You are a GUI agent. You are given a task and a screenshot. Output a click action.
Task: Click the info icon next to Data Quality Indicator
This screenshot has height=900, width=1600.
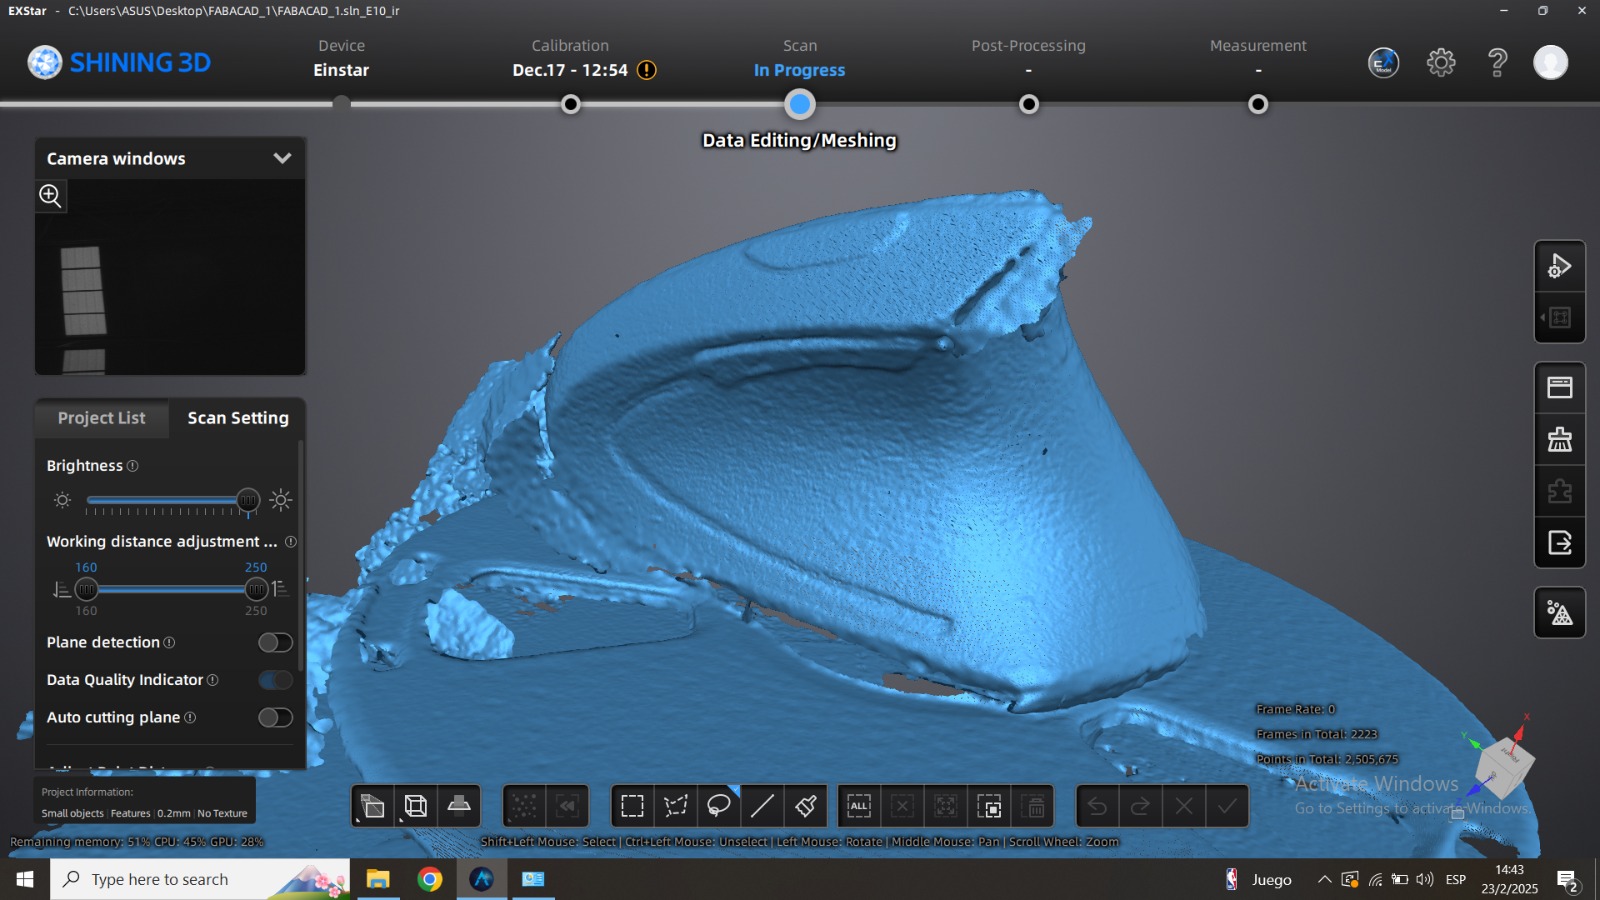coord(212,680)
